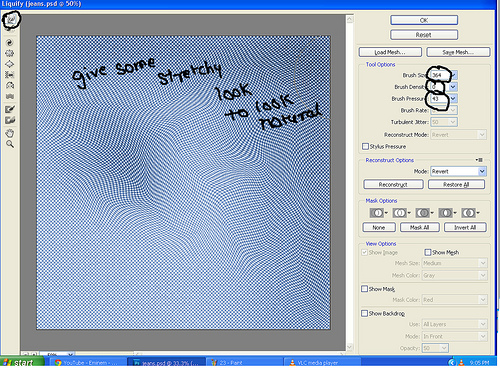Open the Brush Size dropdown arrow
The width and height of the screenshot is (500, 375).
pyautogui.click(x=454, y=75)
